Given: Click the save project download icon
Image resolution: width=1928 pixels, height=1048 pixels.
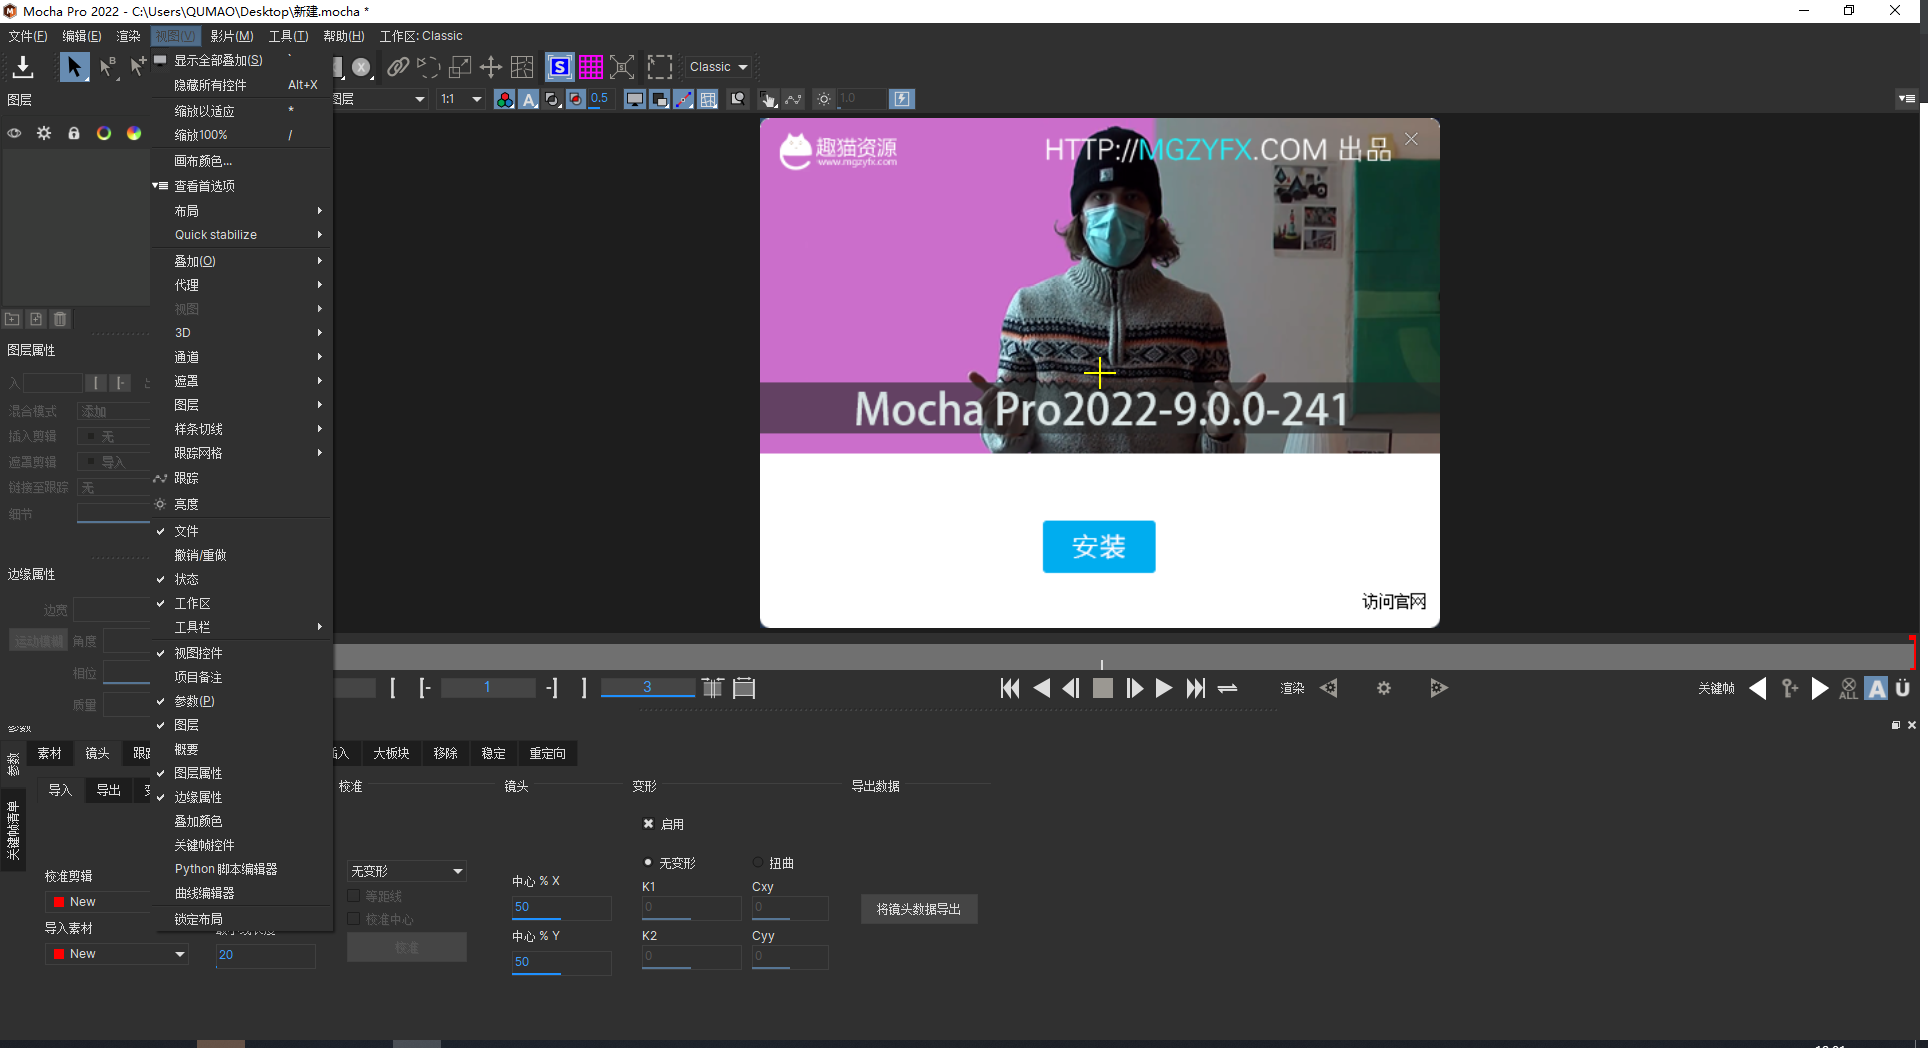Looking at the screenshot, I should pyautogui.click(x=22, y=67).
